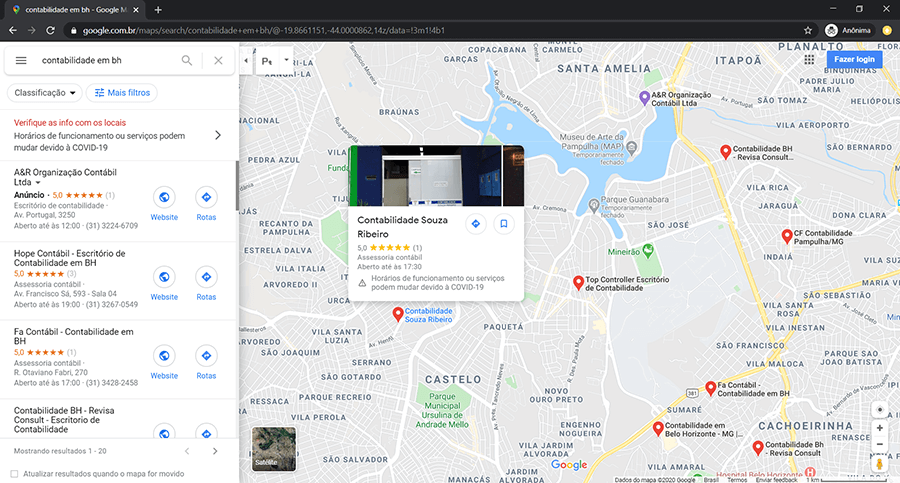This screenshot has height=483, width=900.
Task: Click Fazer login button
Action: click(x=854, y=59)
